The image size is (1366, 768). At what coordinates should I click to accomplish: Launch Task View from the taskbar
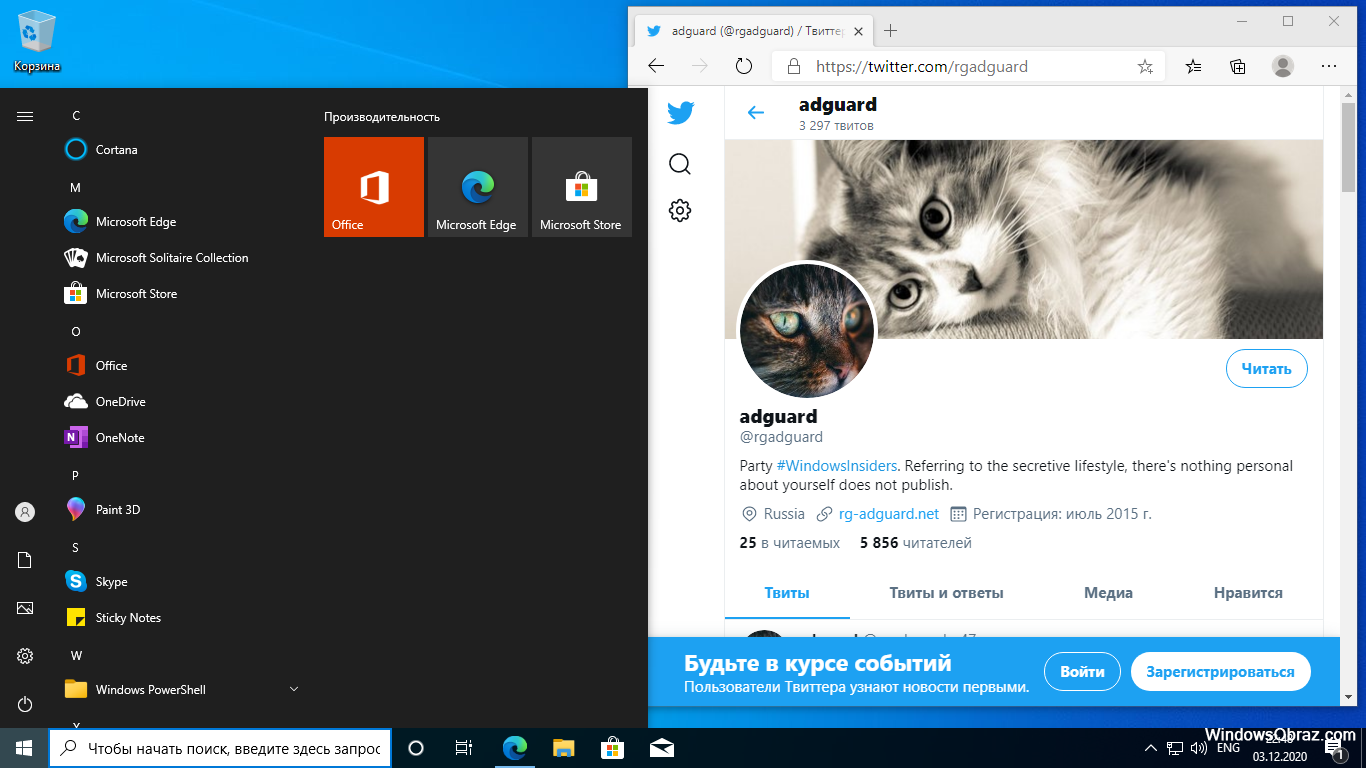pyautogui.click(x=464, y=748)
